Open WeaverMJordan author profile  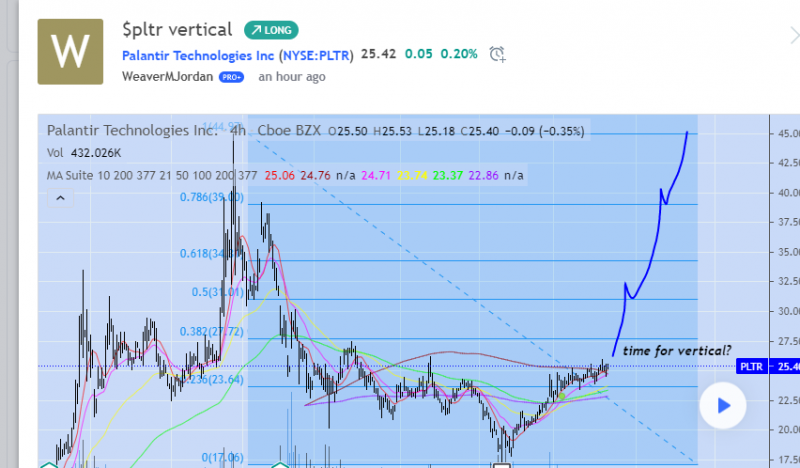point(168,76)
